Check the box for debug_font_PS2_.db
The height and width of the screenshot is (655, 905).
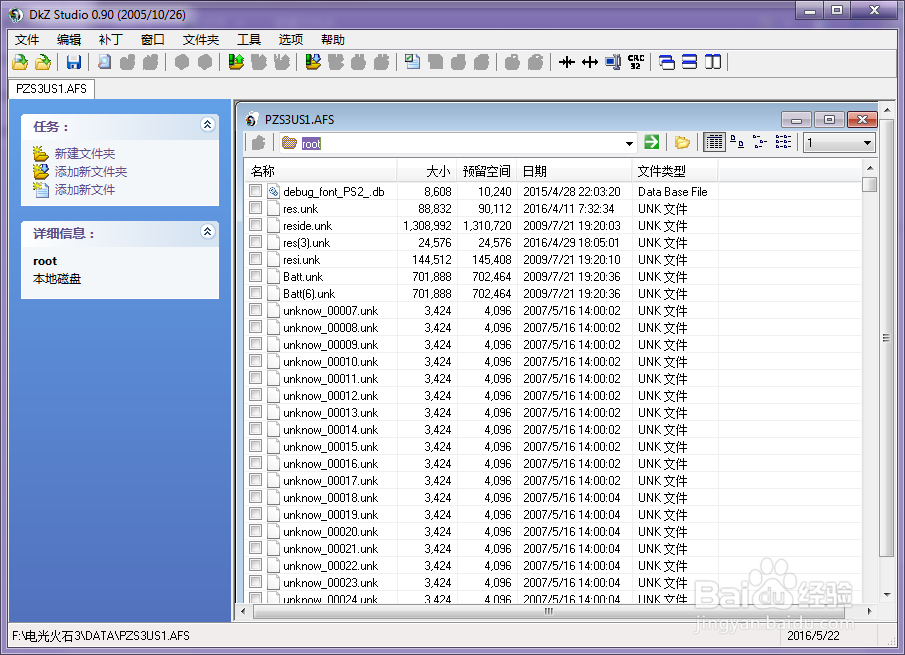[x=256, y=191]
